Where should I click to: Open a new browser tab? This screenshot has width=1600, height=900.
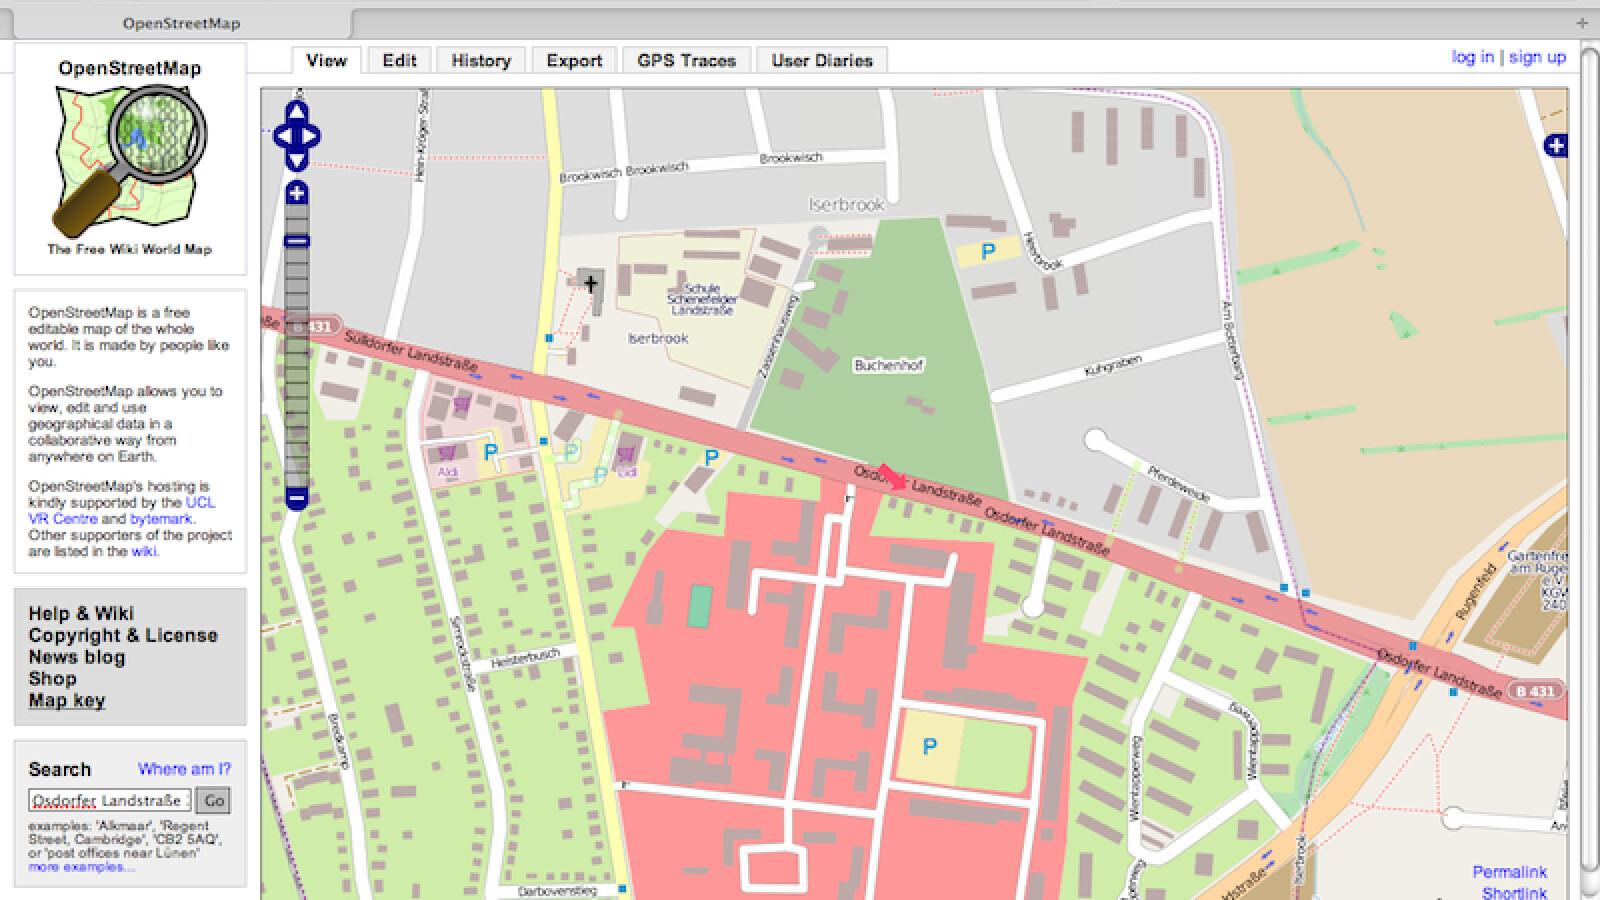(x=1581, y=23)
